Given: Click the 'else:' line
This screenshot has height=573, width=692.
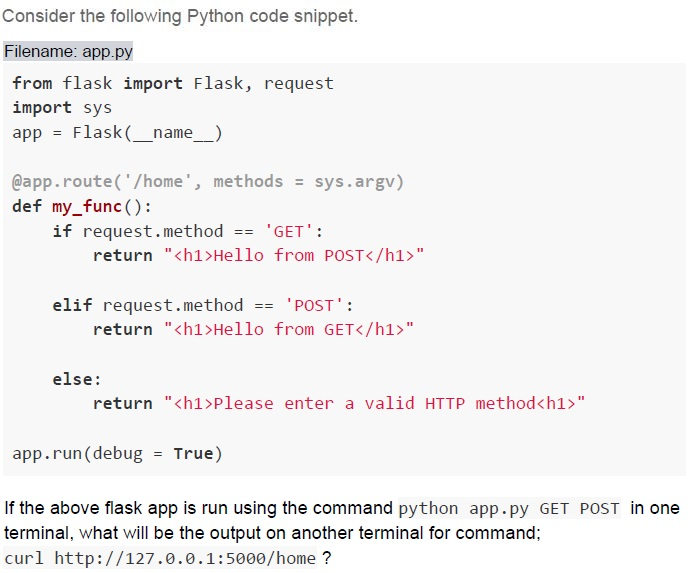Looking at the screenshot, I should point(77,379).
